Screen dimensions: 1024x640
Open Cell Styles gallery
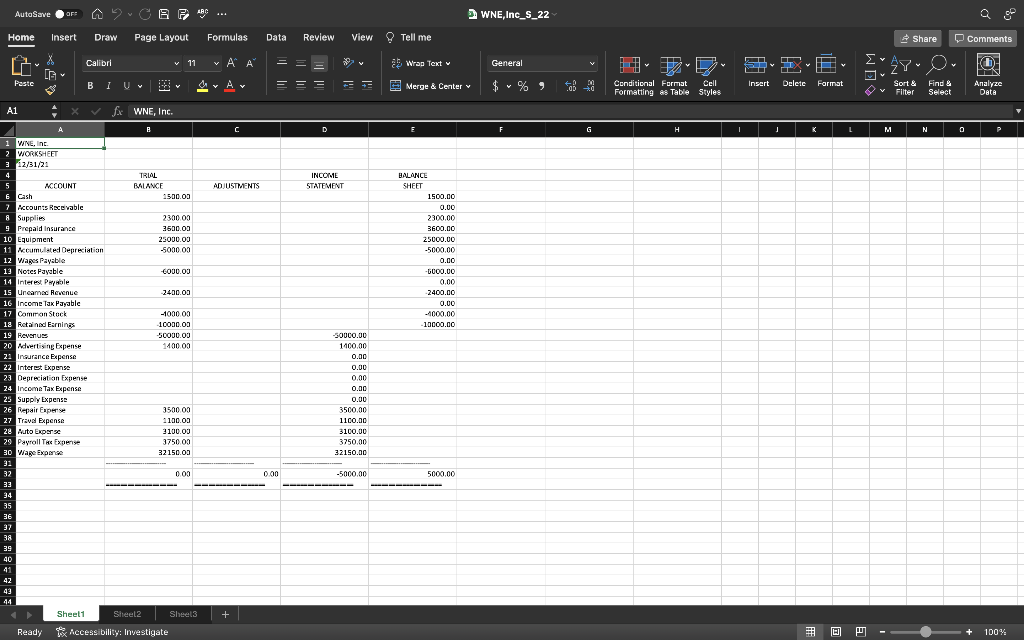[x=710, y=76]
